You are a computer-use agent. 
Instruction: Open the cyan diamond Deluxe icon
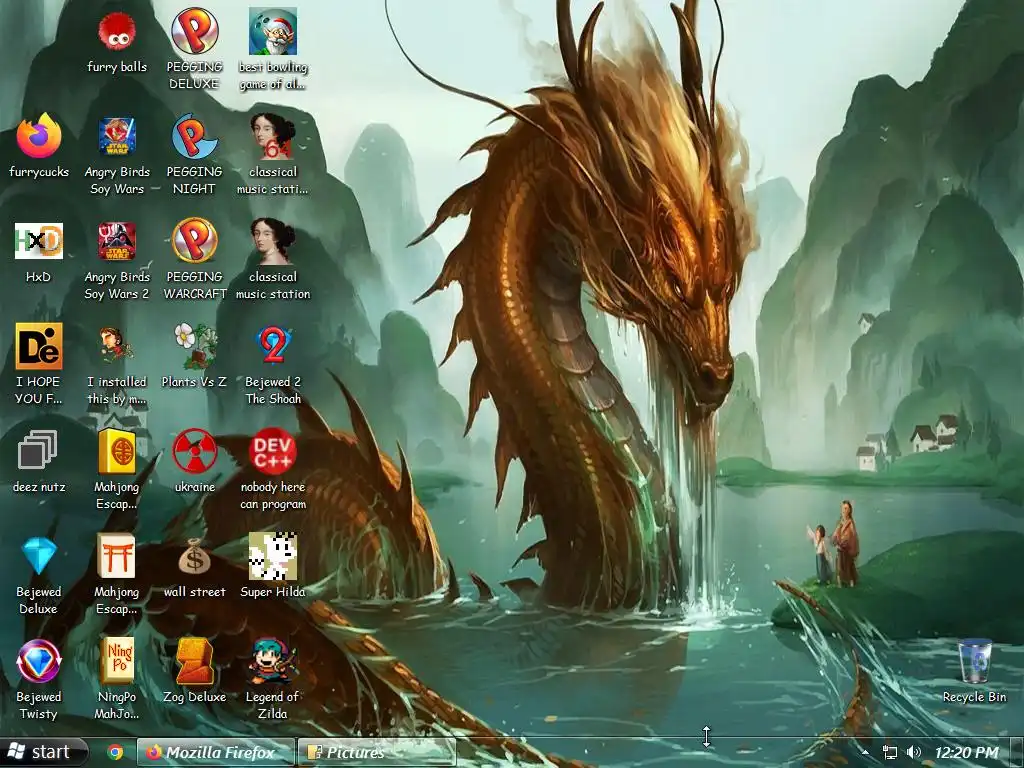coord(39,556)
